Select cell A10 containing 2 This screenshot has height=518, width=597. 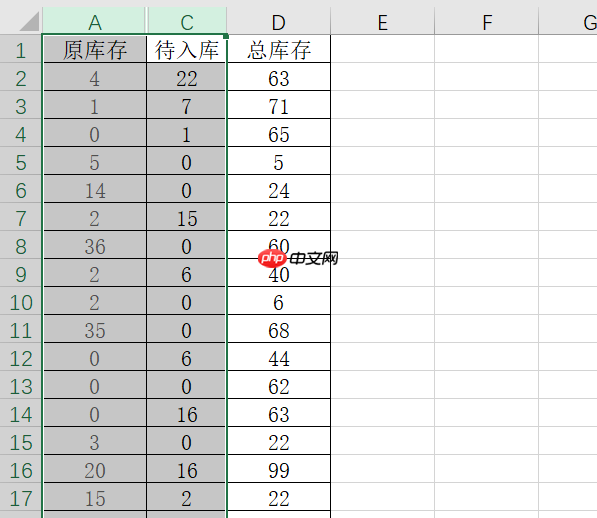pos(95,301)
